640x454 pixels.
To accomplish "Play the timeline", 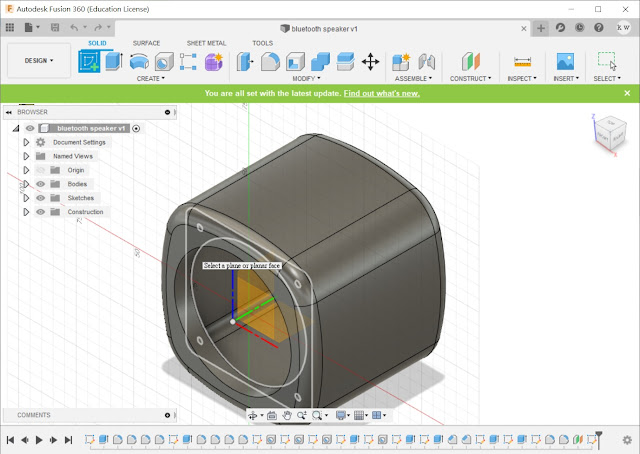I will [39, 440].
